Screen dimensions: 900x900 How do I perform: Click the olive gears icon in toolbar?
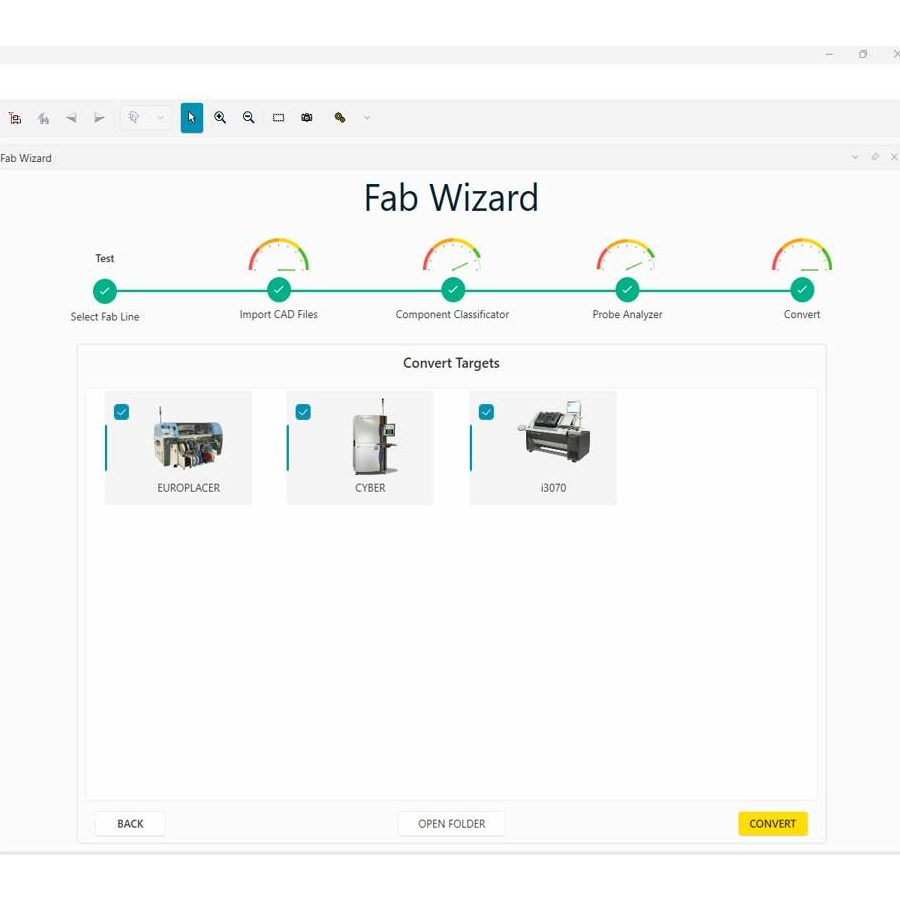click(340, 118)
